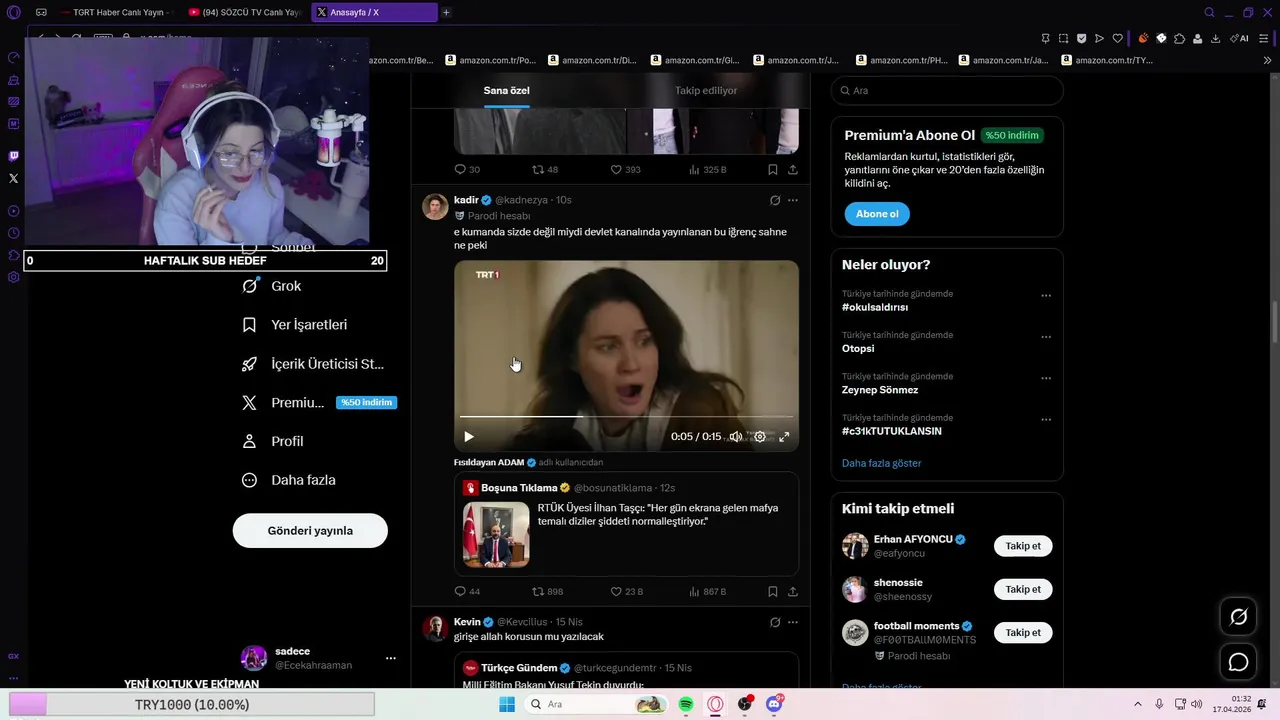The image size is (1280, 720).
Task: Open Discord from the taskbar
Action: pos(774,704)
